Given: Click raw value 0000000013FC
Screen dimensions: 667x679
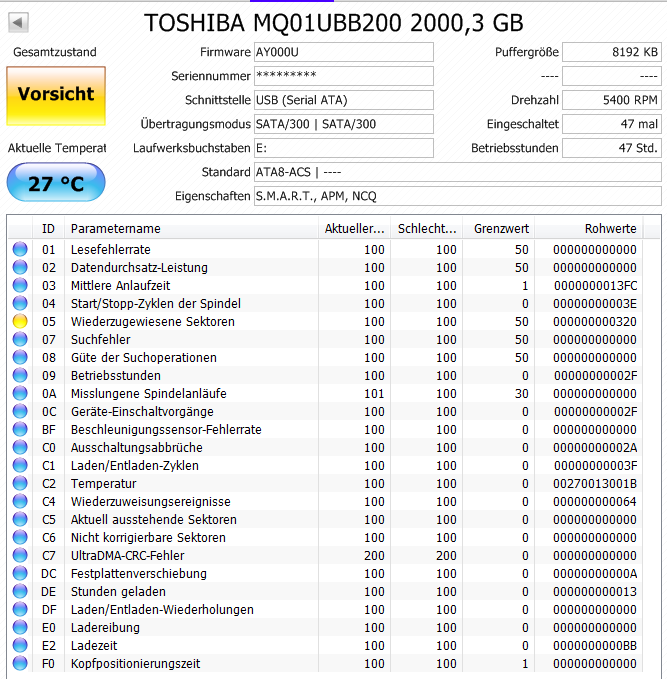Looking at the screenshot, I should (x=595, y=286).
